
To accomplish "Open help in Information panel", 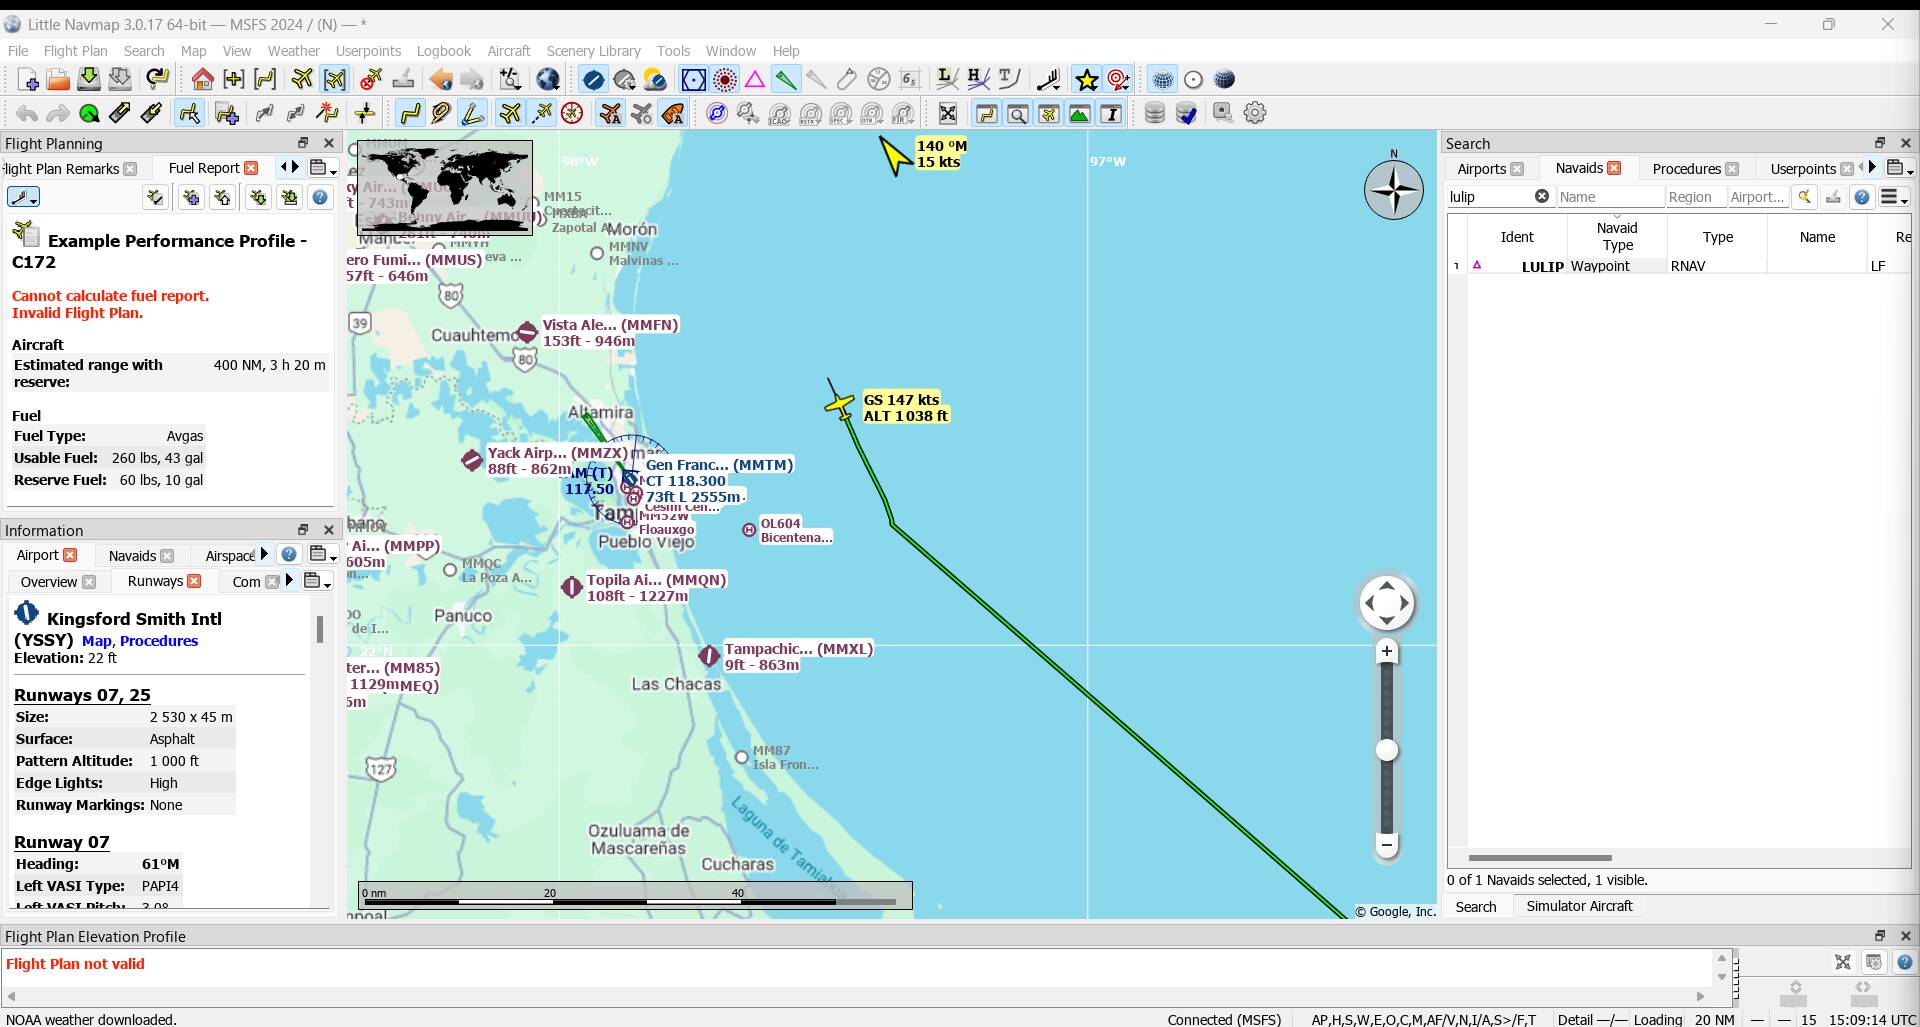I will click(x=289, y=554).
